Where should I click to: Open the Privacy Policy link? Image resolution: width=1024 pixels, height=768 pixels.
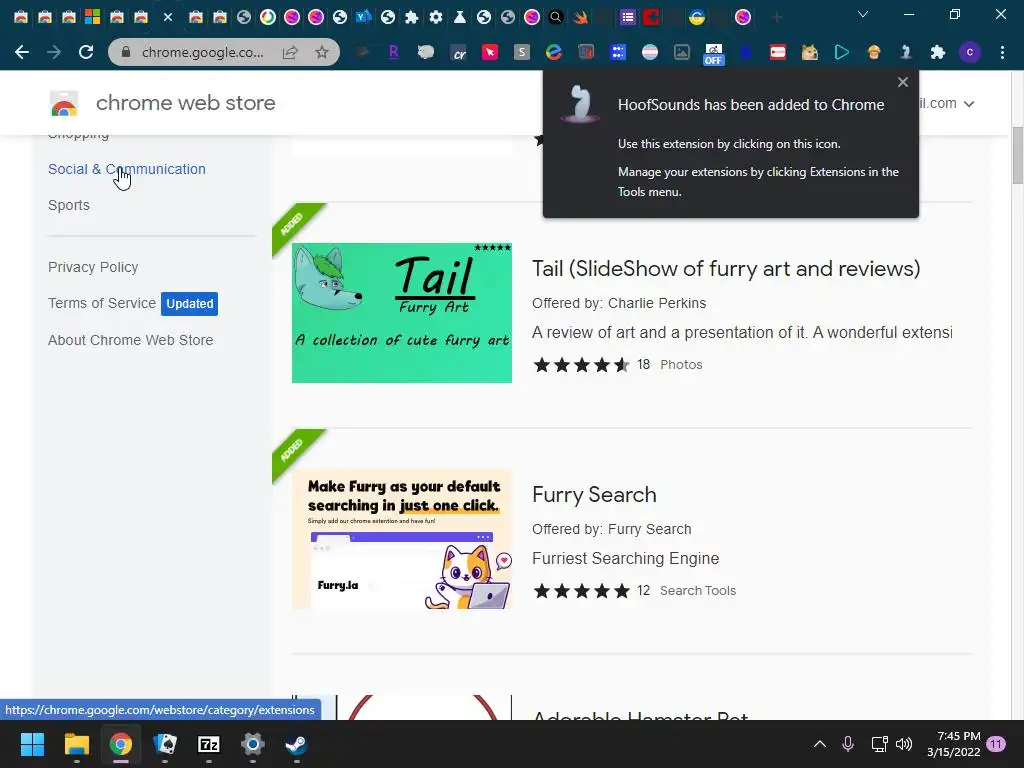click(x=93, y=267)
